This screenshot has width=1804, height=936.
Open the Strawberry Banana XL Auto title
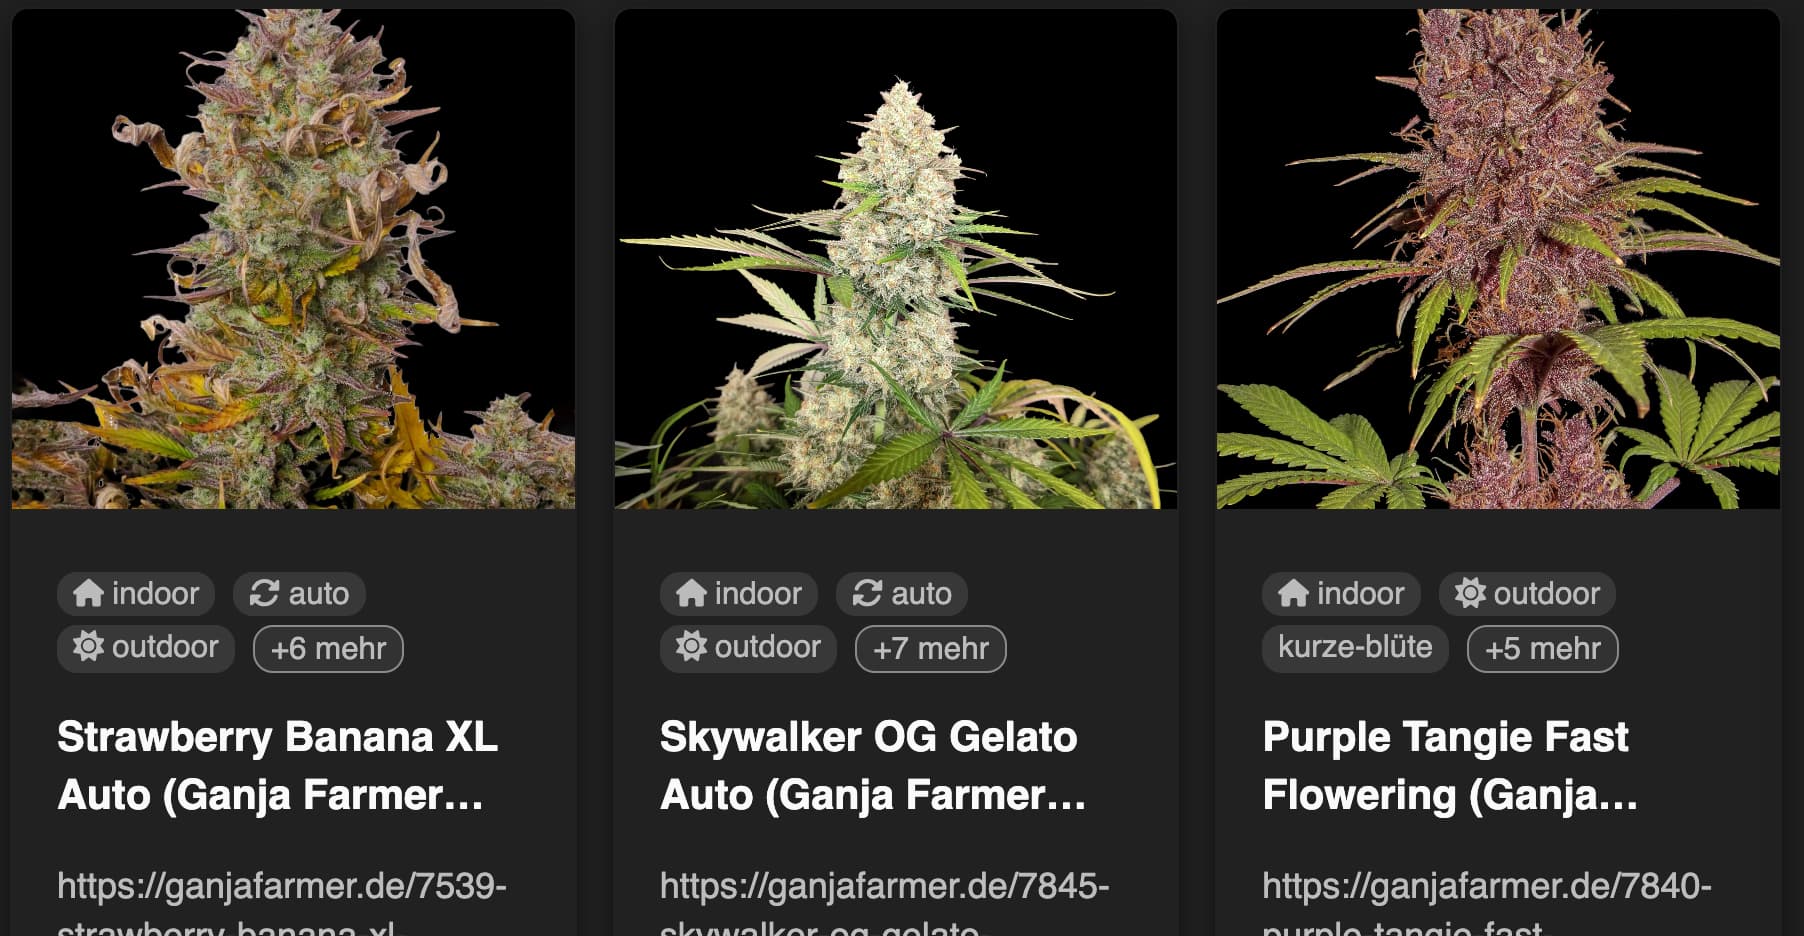[277, 766]
